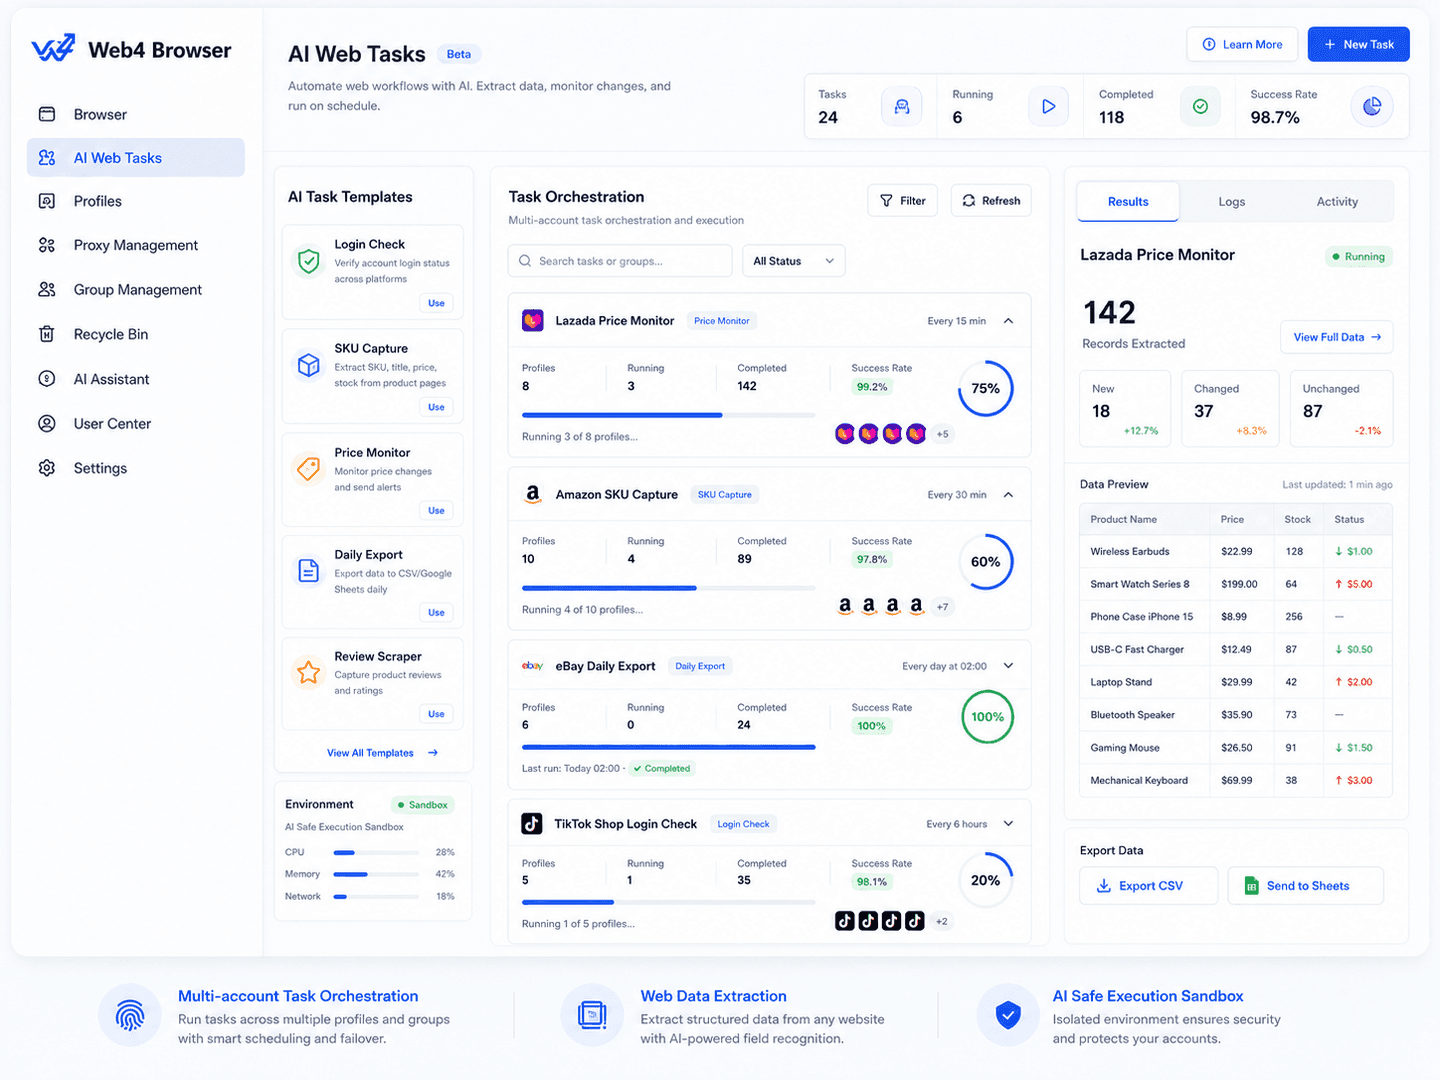Click the Login Check shield template icon
Viewport: 1440px width, 1080px height.
click(309, 261)
